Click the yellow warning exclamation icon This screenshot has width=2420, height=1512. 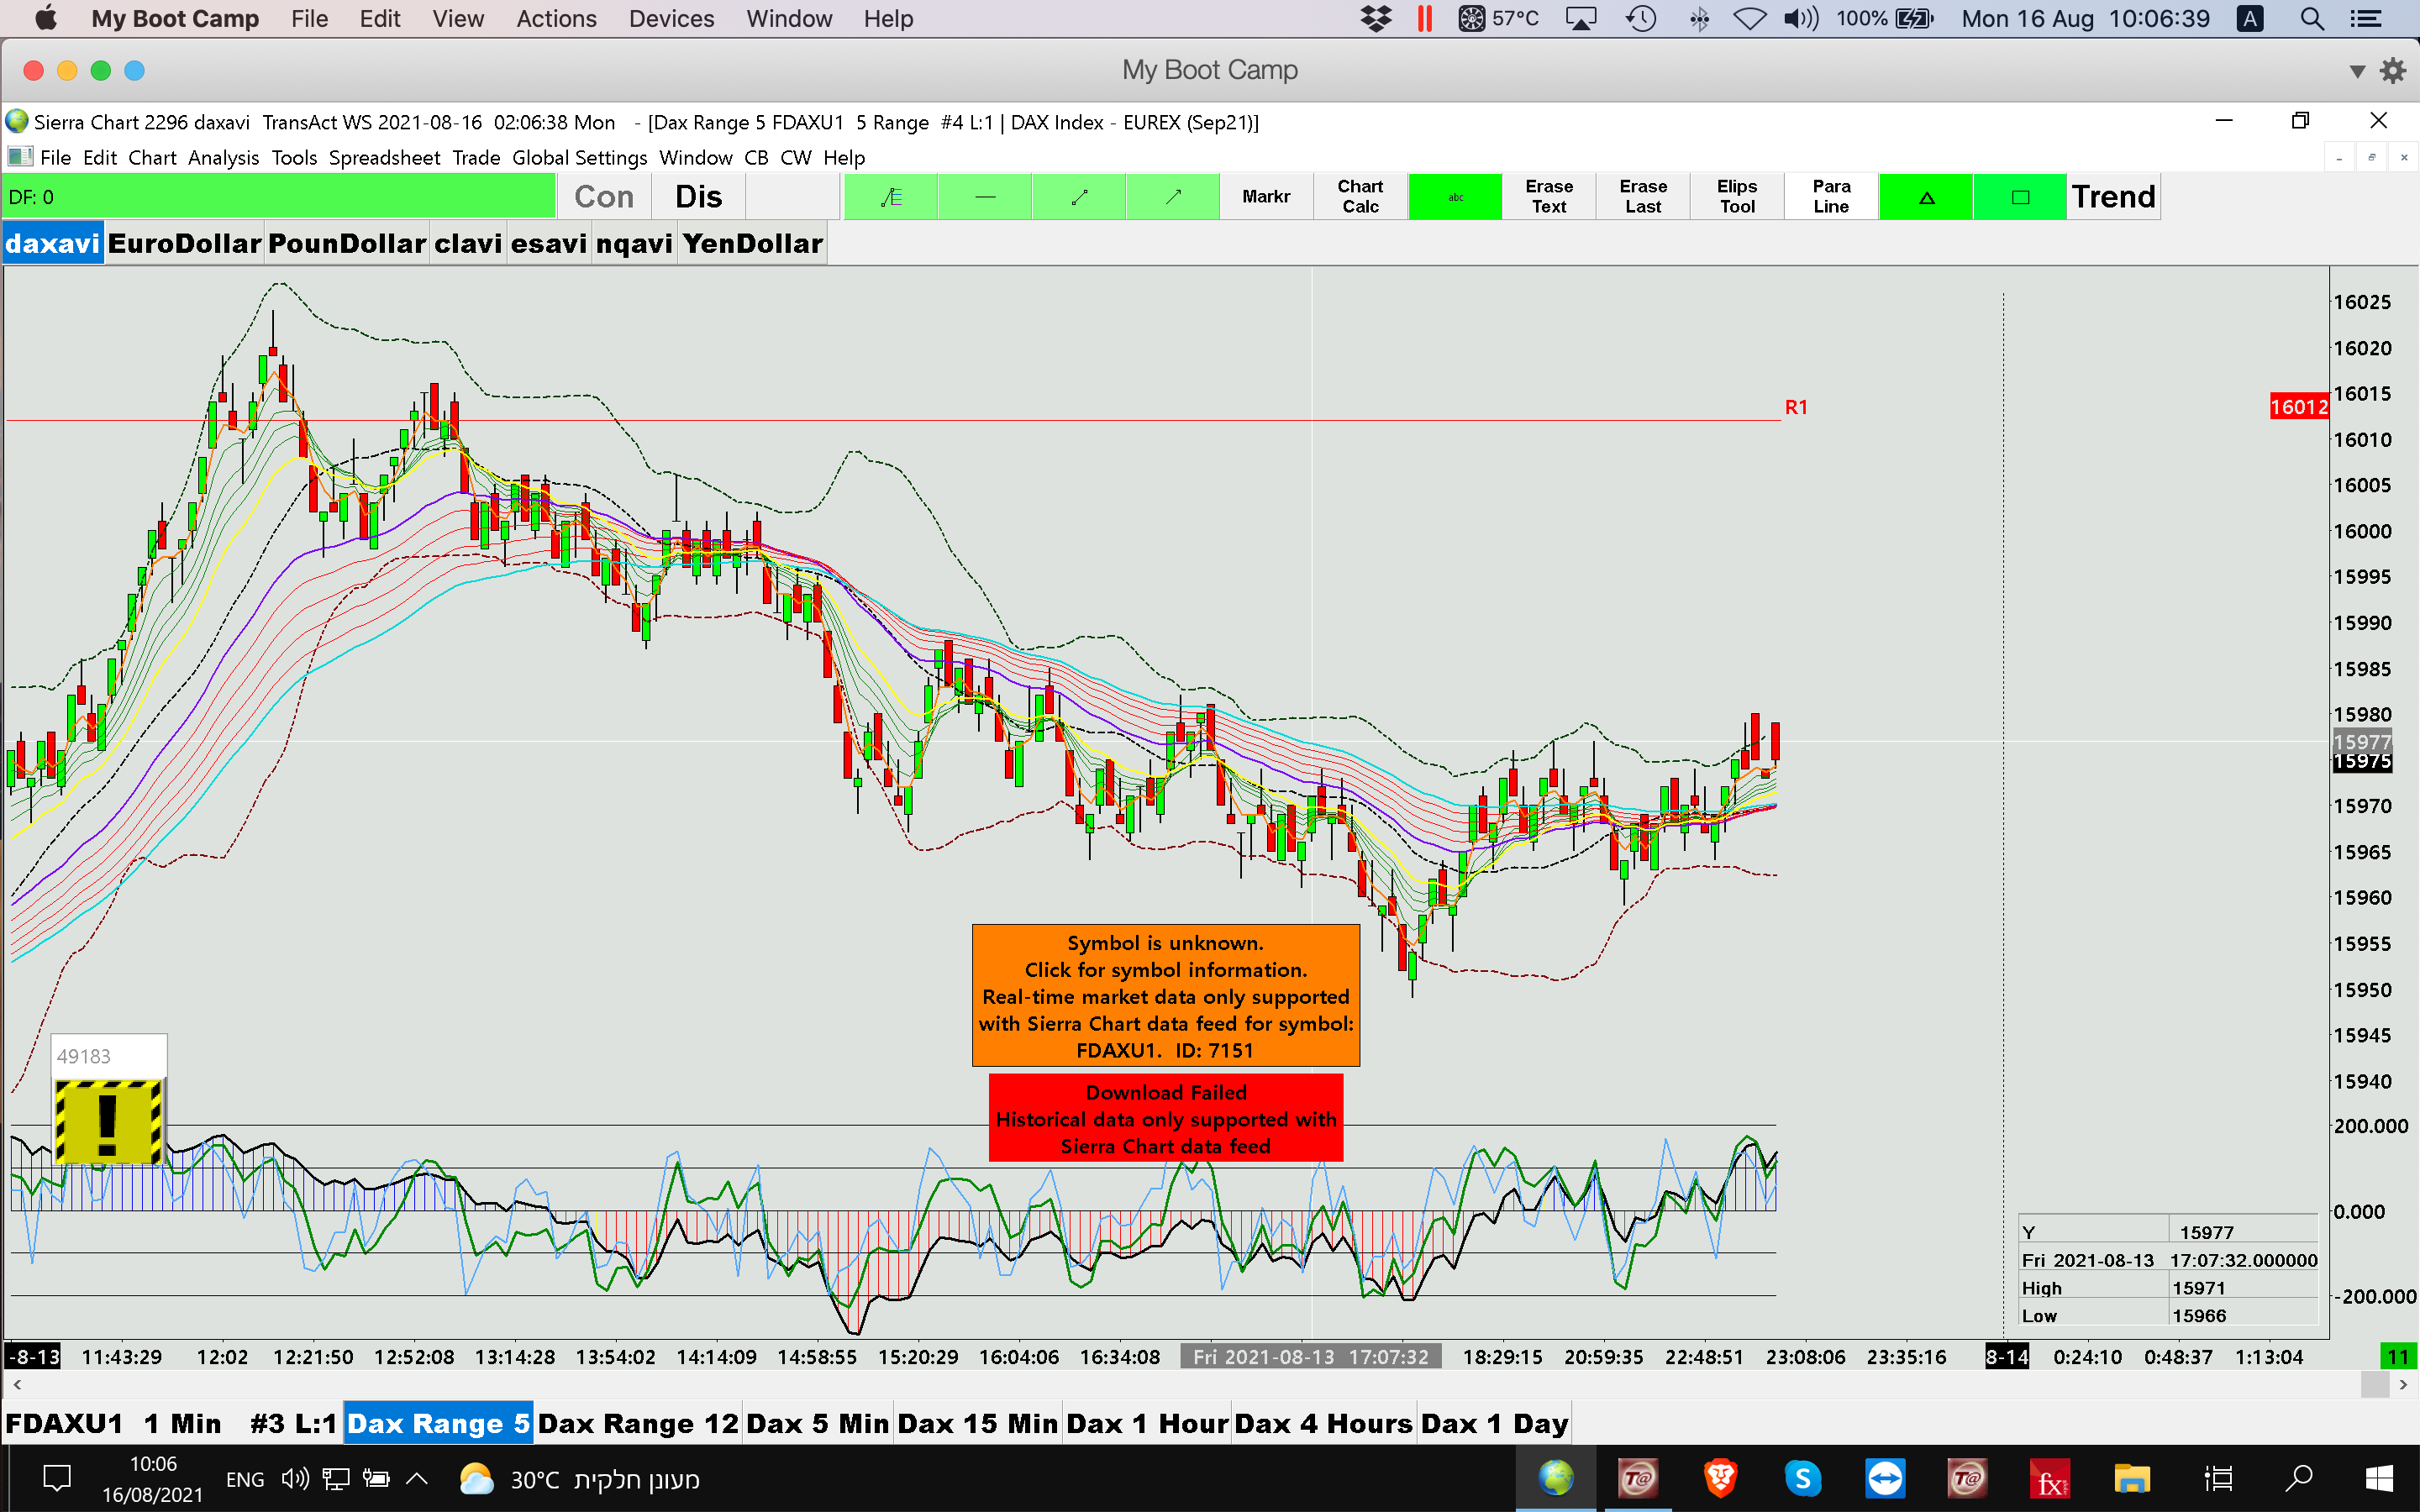click(x=108, y=1121)
